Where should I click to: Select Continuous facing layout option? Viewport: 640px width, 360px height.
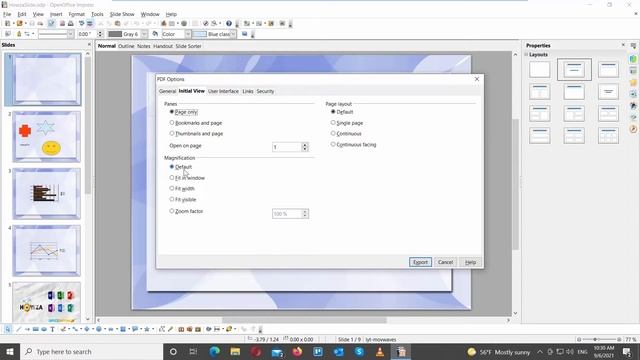pos(353,144)
